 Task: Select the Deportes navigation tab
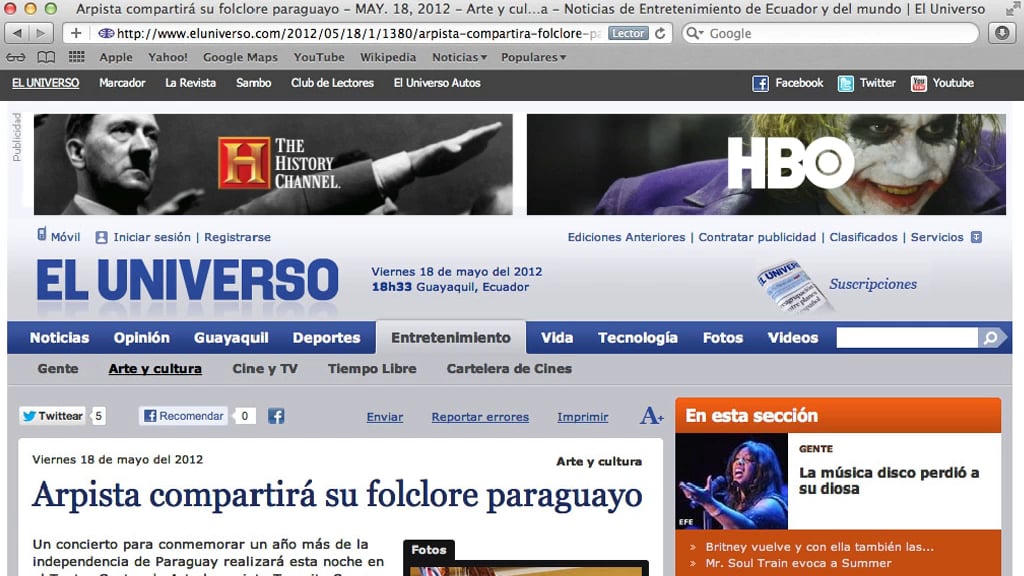(327, 338)
